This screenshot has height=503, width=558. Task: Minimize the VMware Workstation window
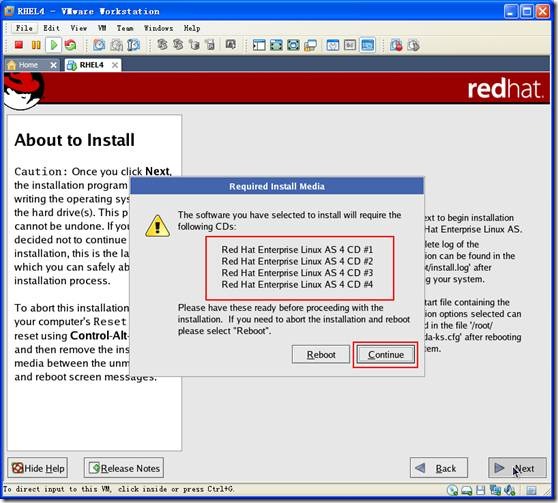(511, 11)
